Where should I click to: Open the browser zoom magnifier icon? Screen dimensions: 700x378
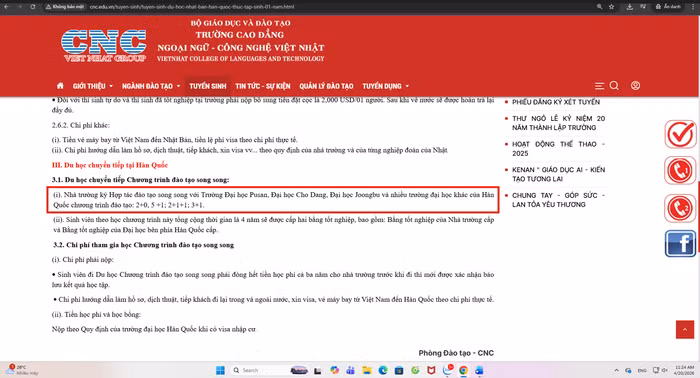click(600, 7)
